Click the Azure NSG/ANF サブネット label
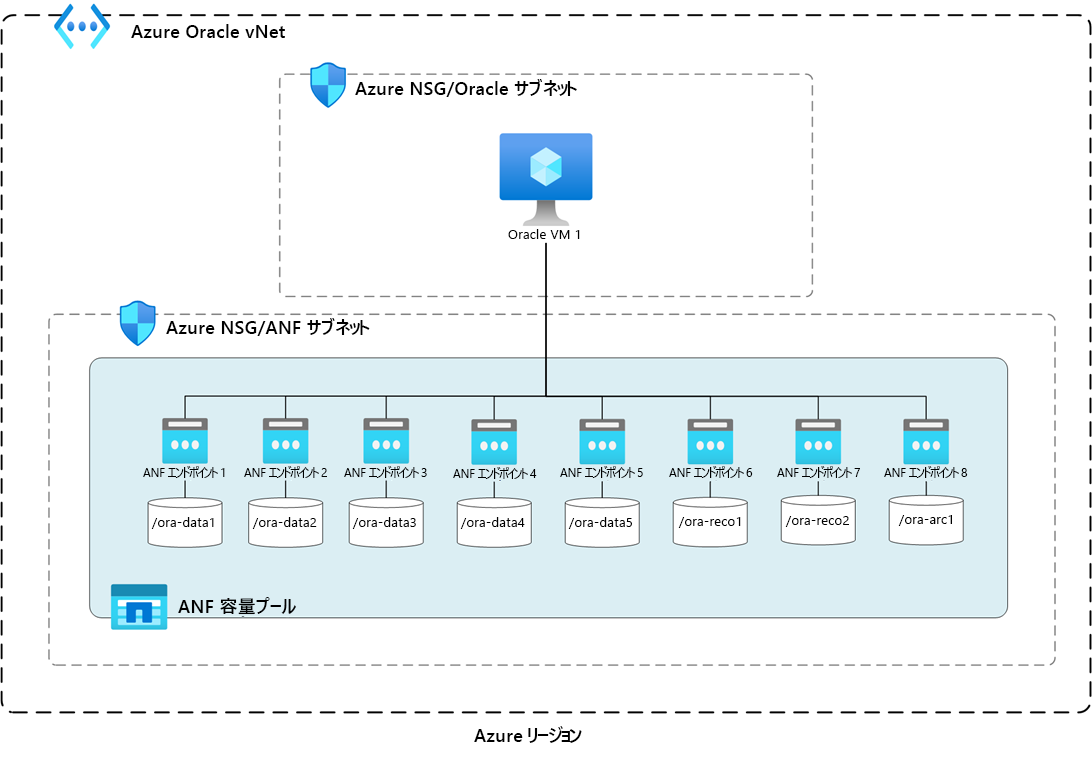Viewport: 1092px width, 759px height. [x=267, y=327]
